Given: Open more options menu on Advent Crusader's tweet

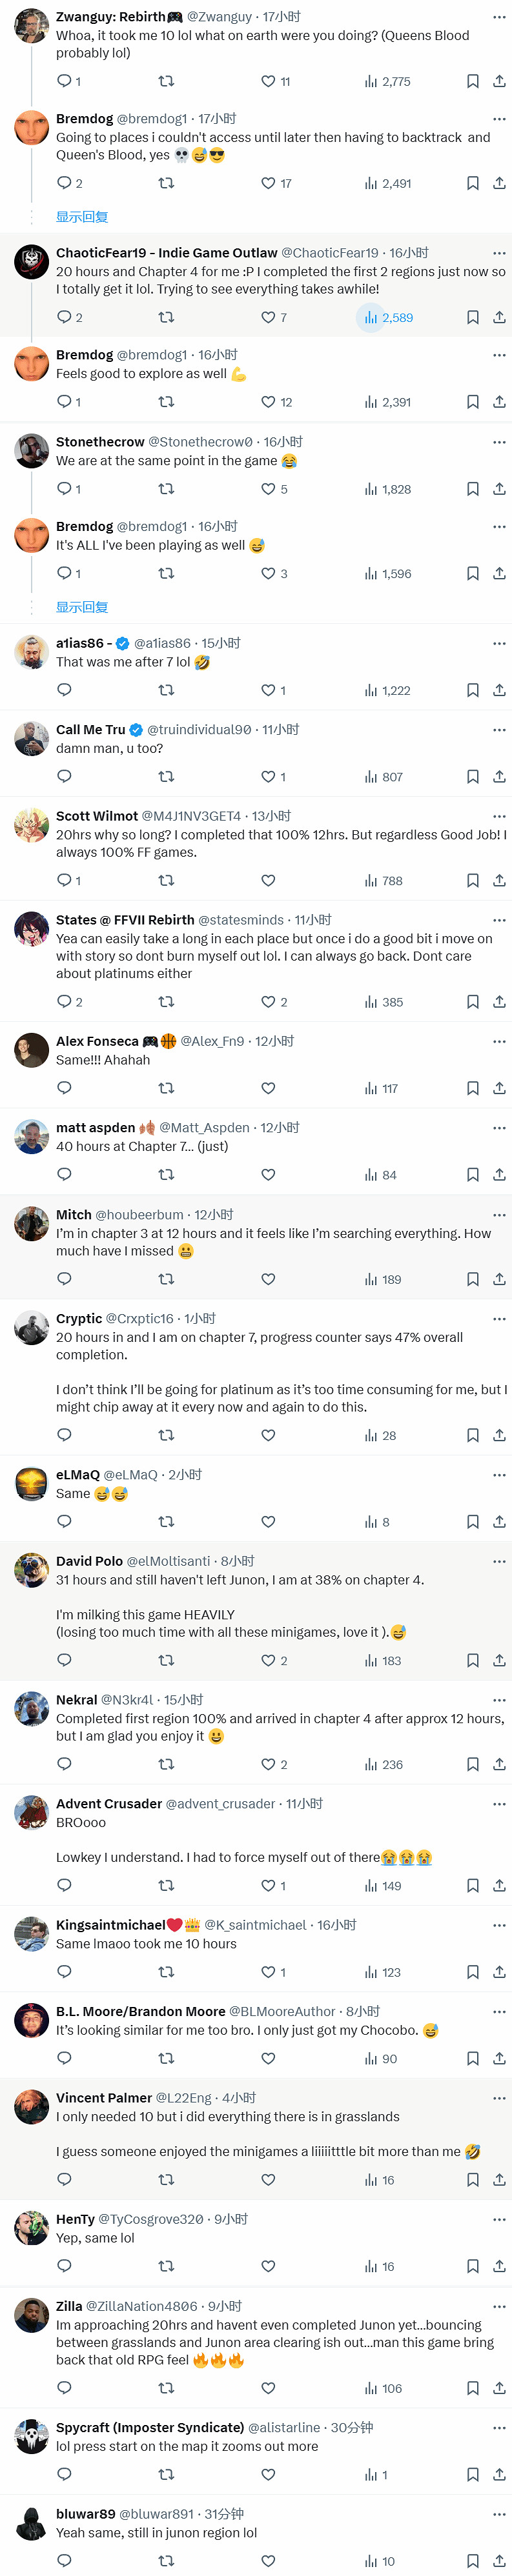Looking at the screenshot, I should click(x=499, y=1804).
